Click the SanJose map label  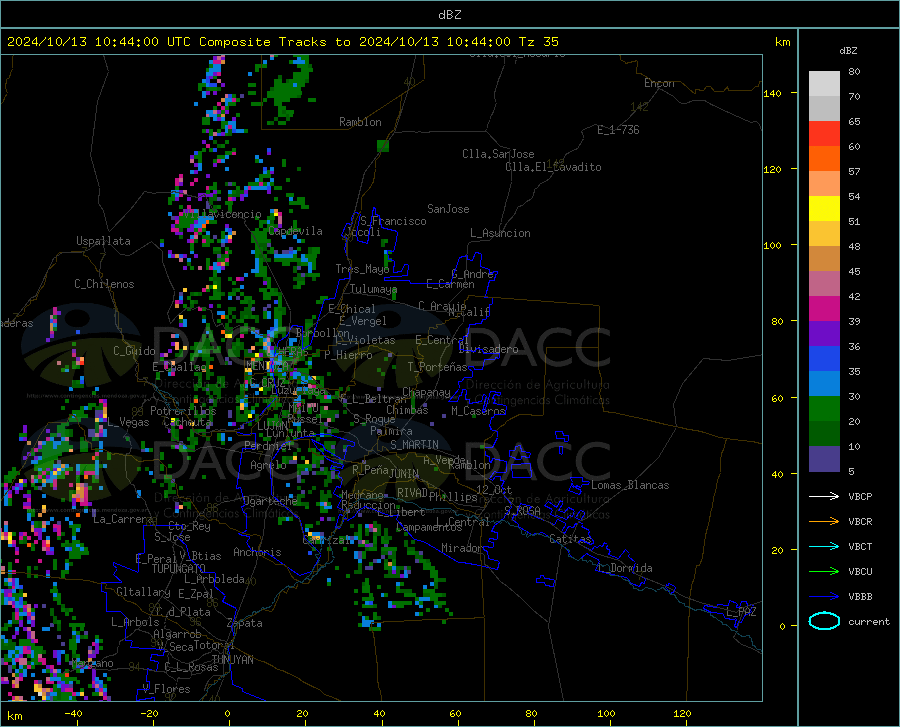(448, 209)
